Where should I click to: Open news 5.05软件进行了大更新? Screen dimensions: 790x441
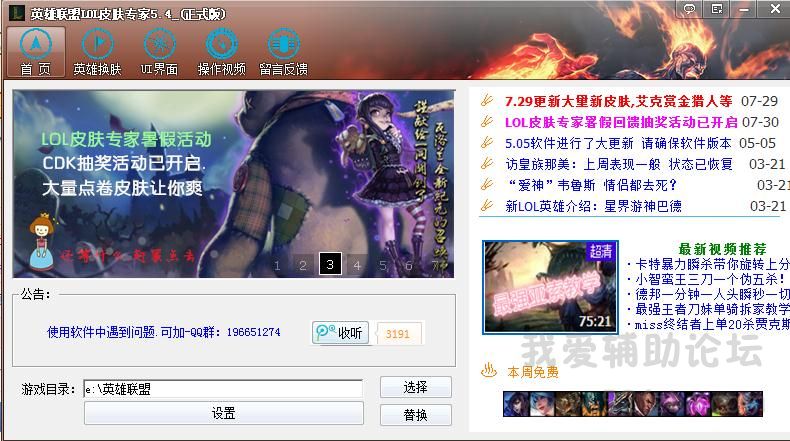[618, 144]
